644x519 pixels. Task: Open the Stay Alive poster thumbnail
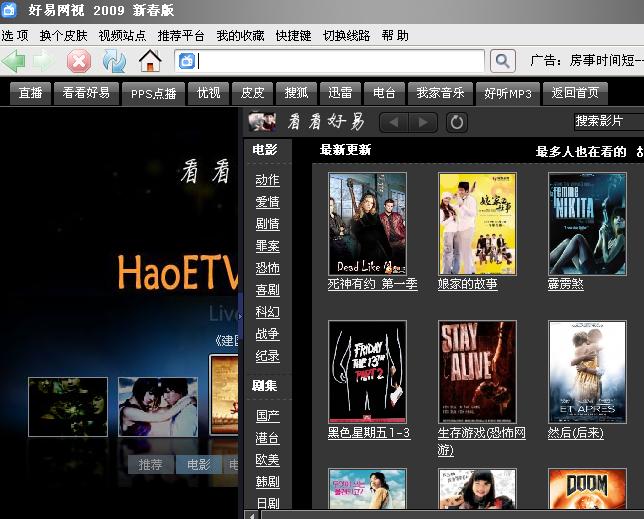(477, 372)
